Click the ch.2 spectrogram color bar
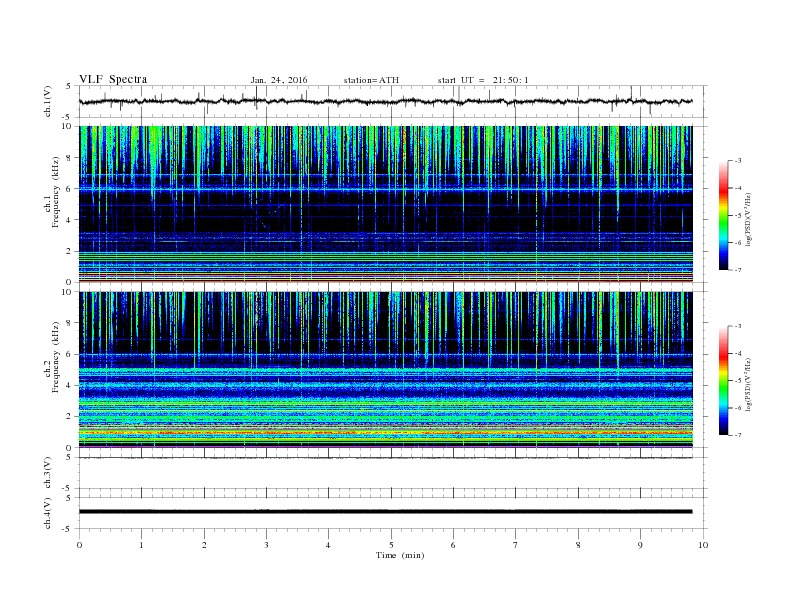Image resolution: width=792 pixels, height=612 pixels. click(723, 380)
